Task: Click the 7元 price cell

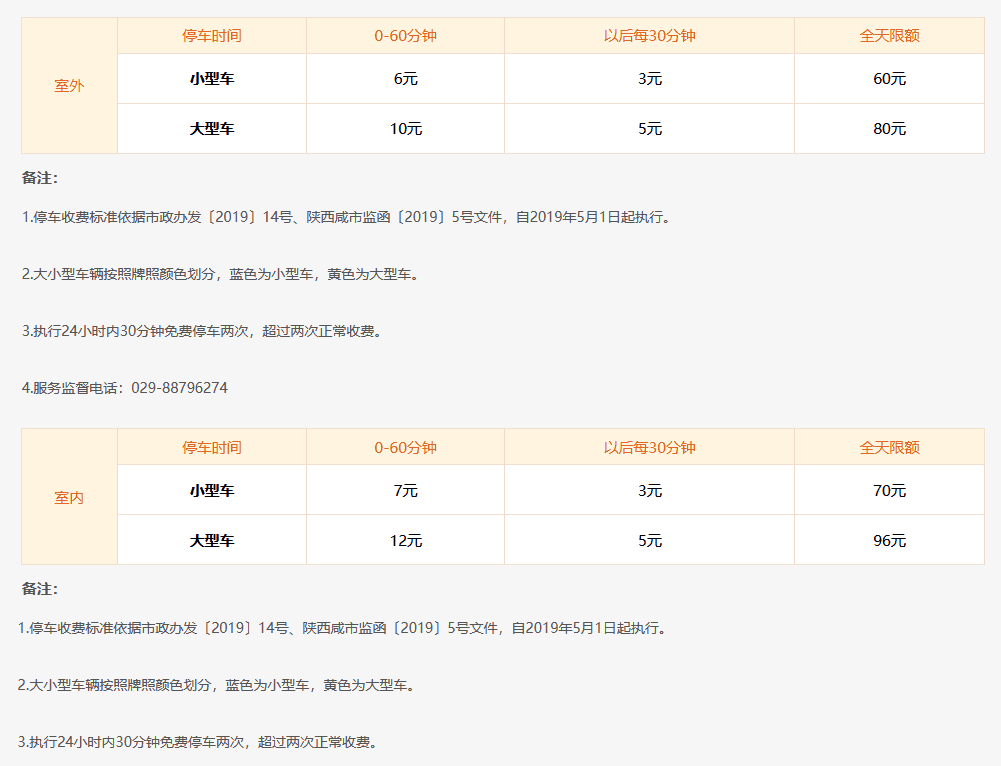Action: [x=405, y=490]
